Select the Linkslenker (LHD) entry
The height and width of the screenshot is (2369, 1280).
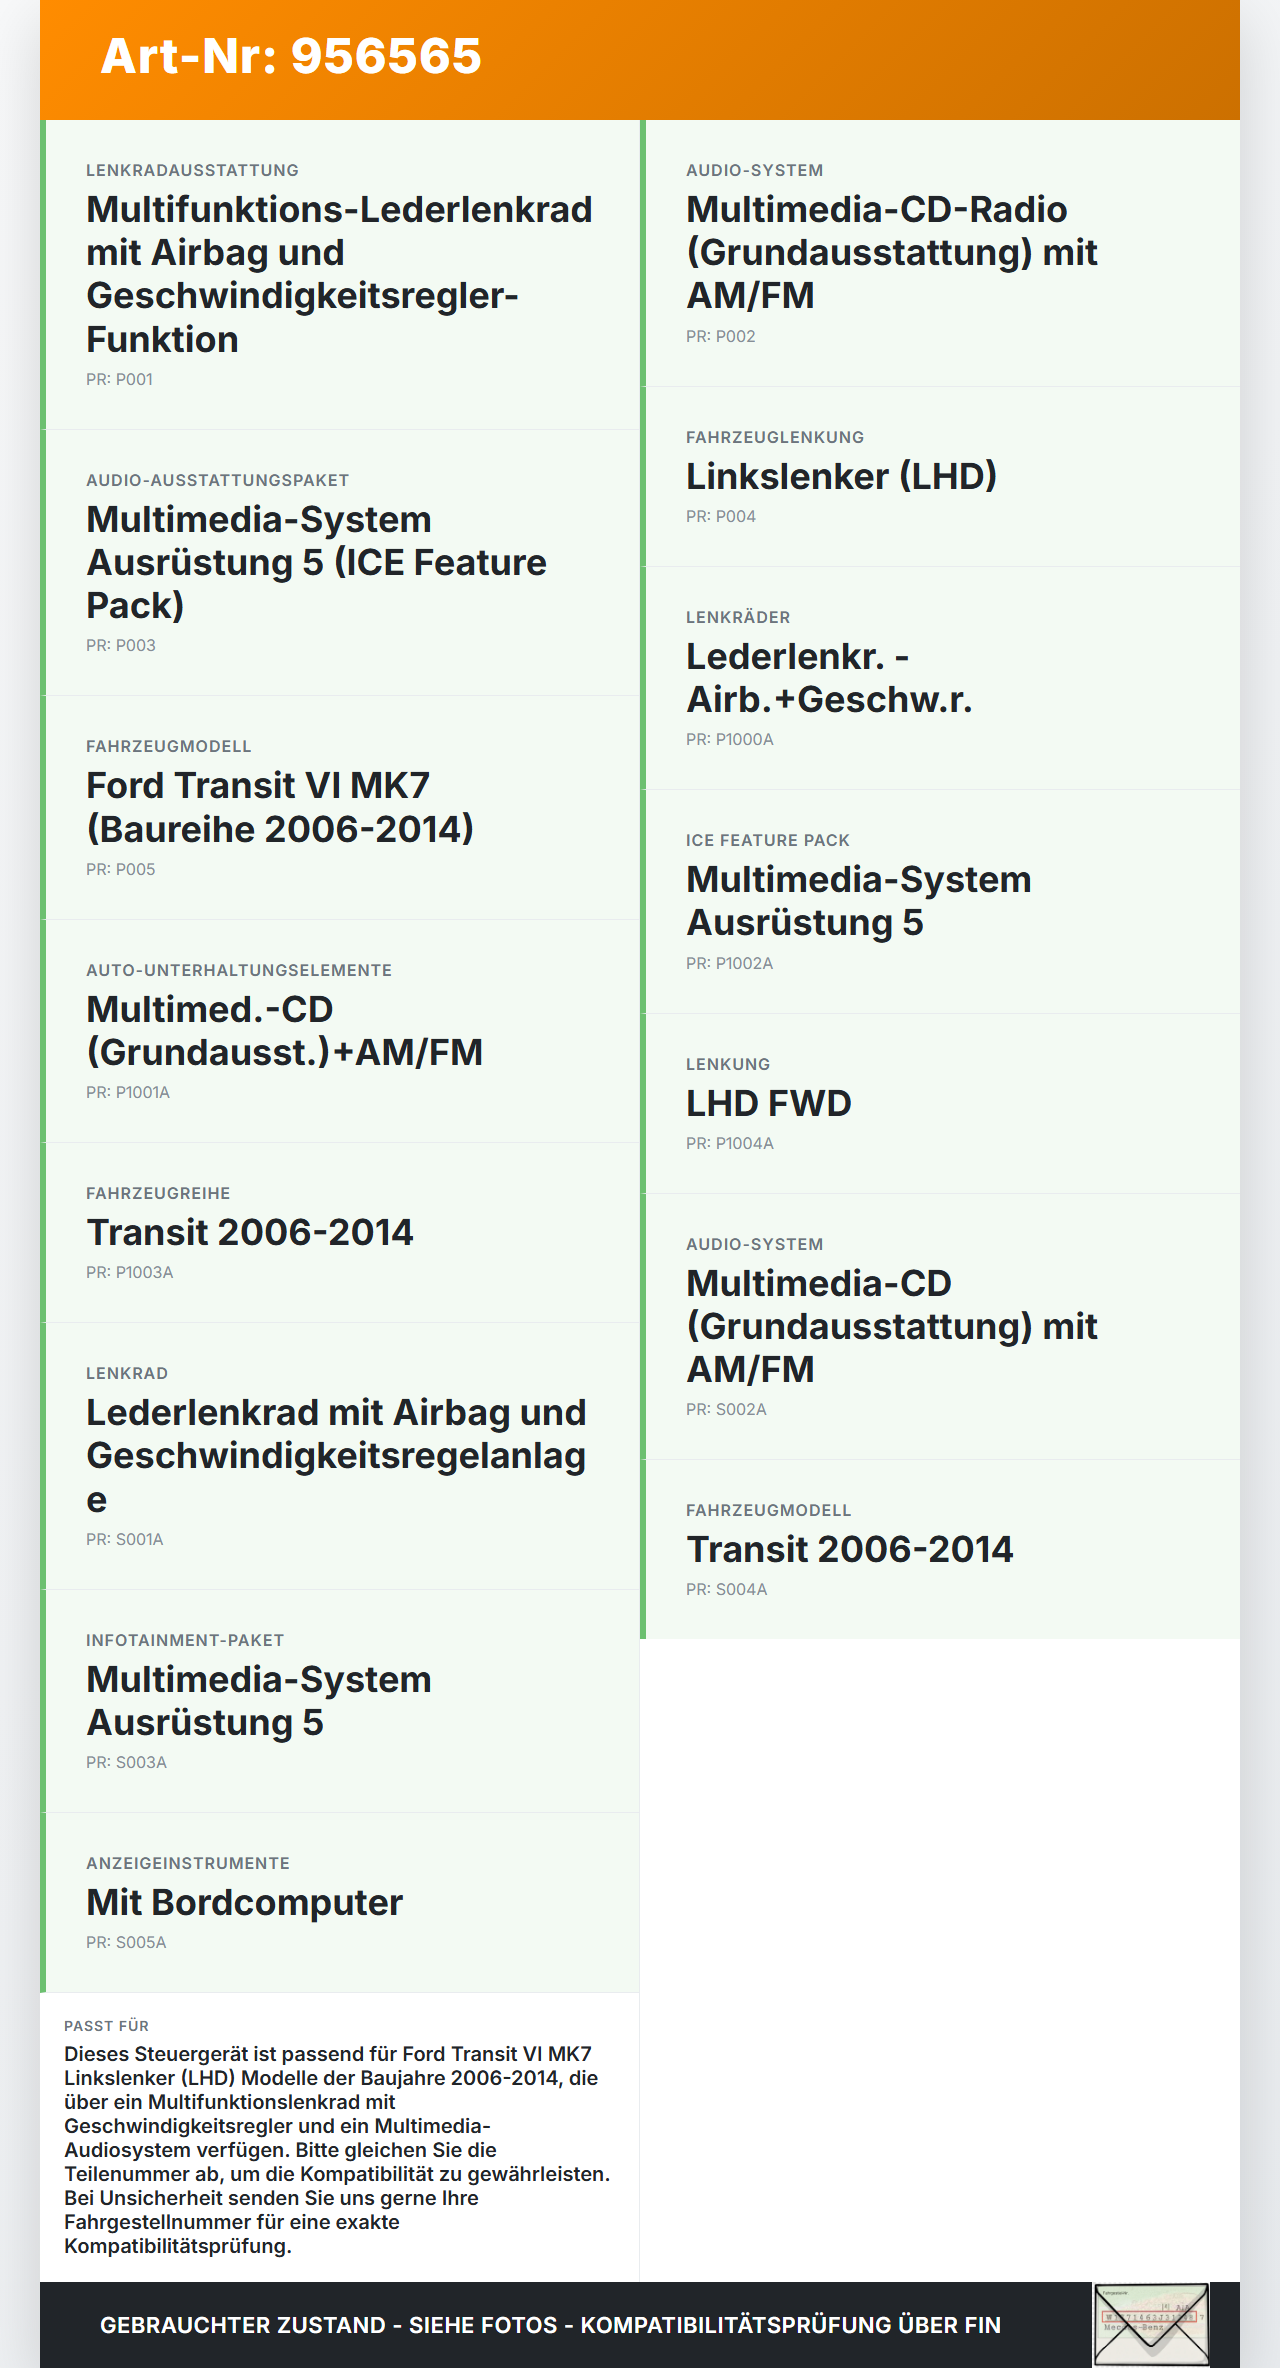click(841, 476)
